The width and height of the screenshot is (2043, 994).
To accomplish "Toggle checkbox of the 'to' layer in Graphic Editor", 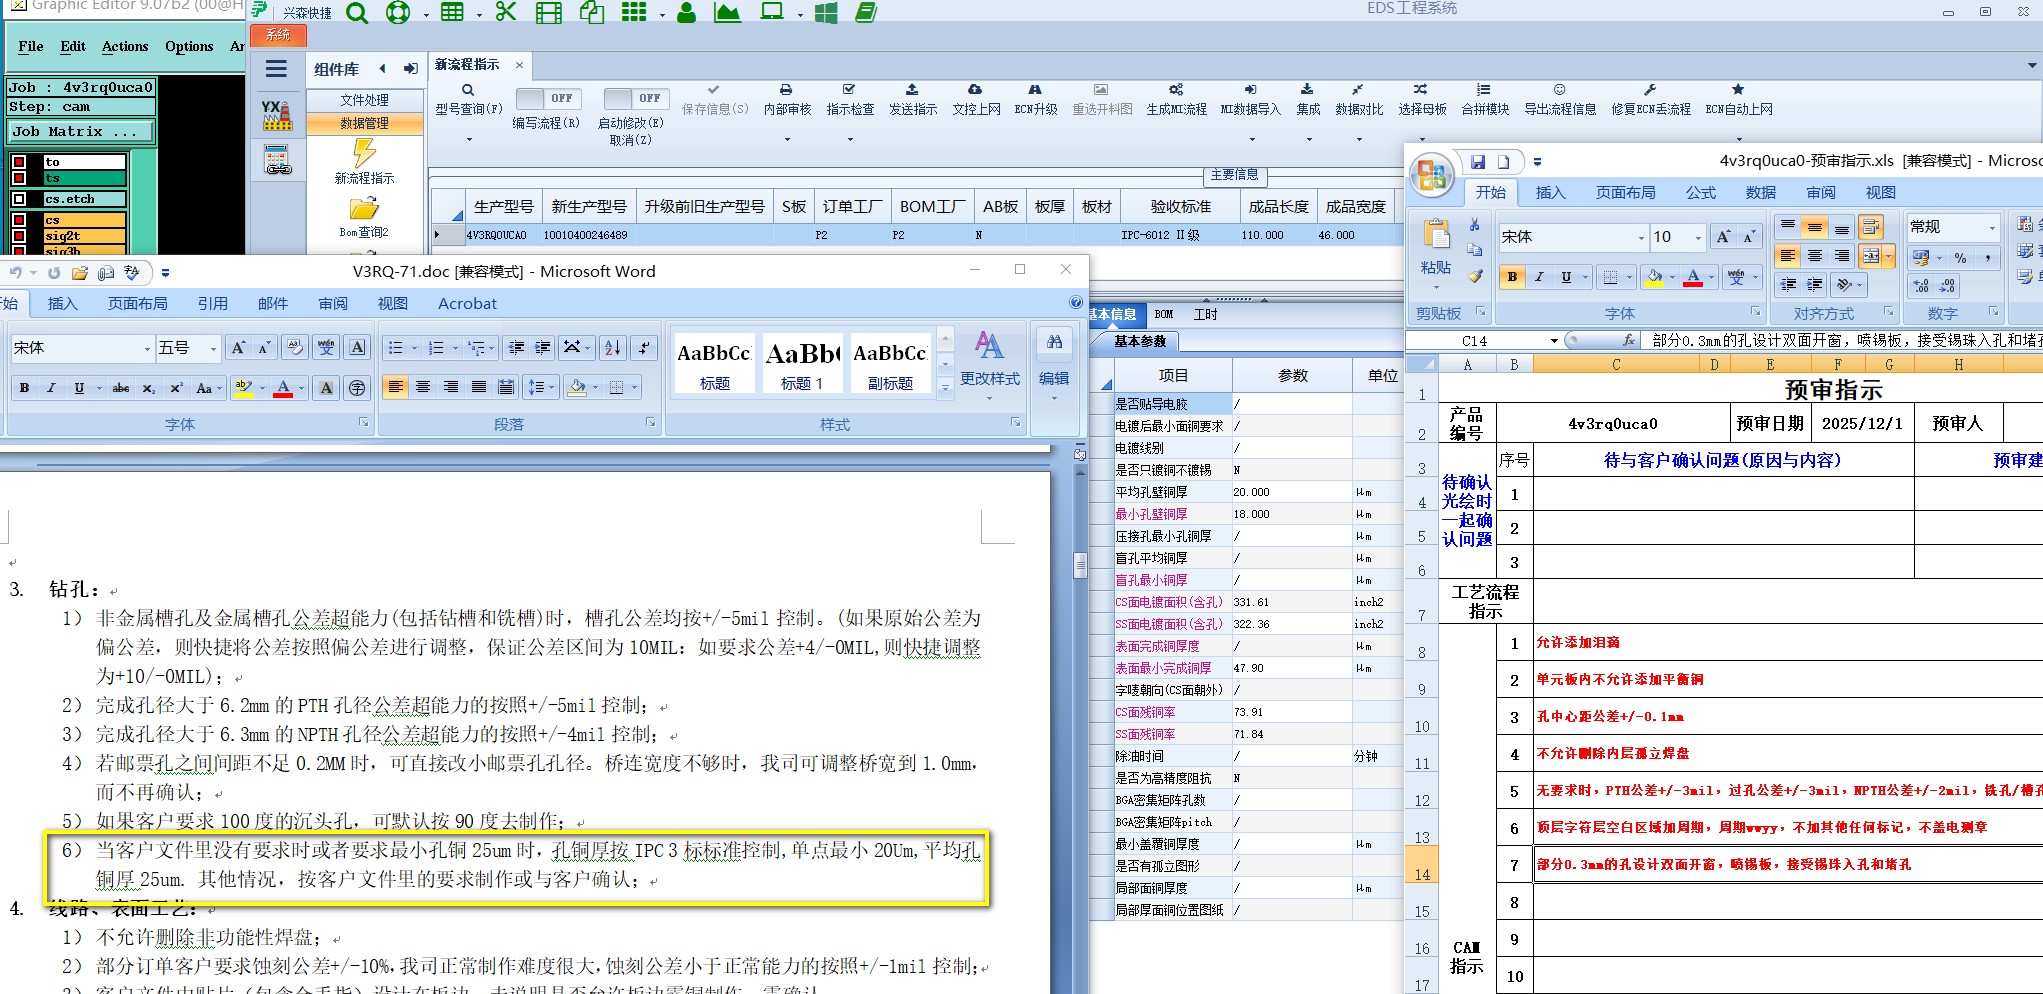I will (19, 162).
